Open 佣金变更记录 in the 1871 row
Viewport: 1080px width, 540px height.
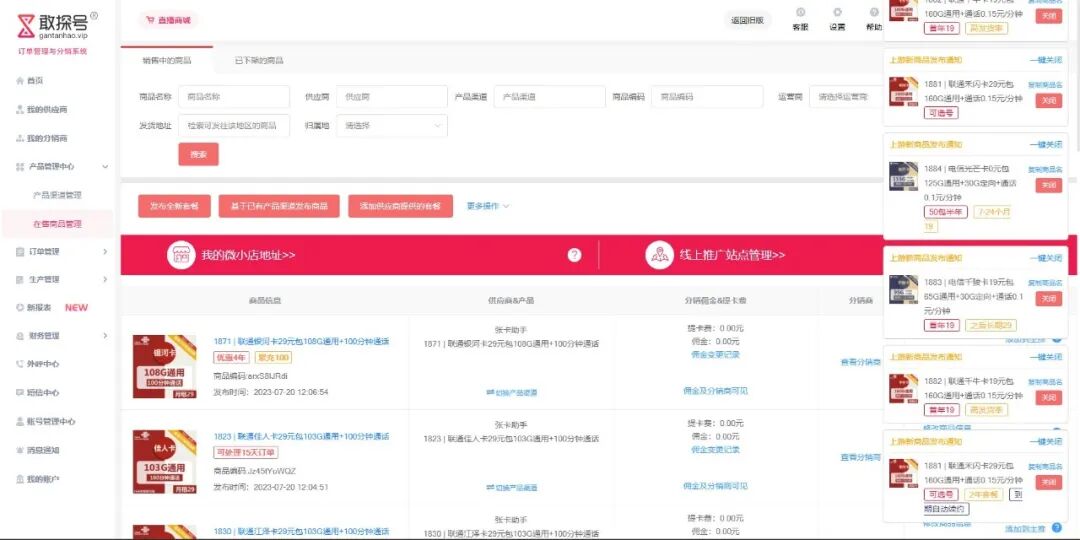715,355
